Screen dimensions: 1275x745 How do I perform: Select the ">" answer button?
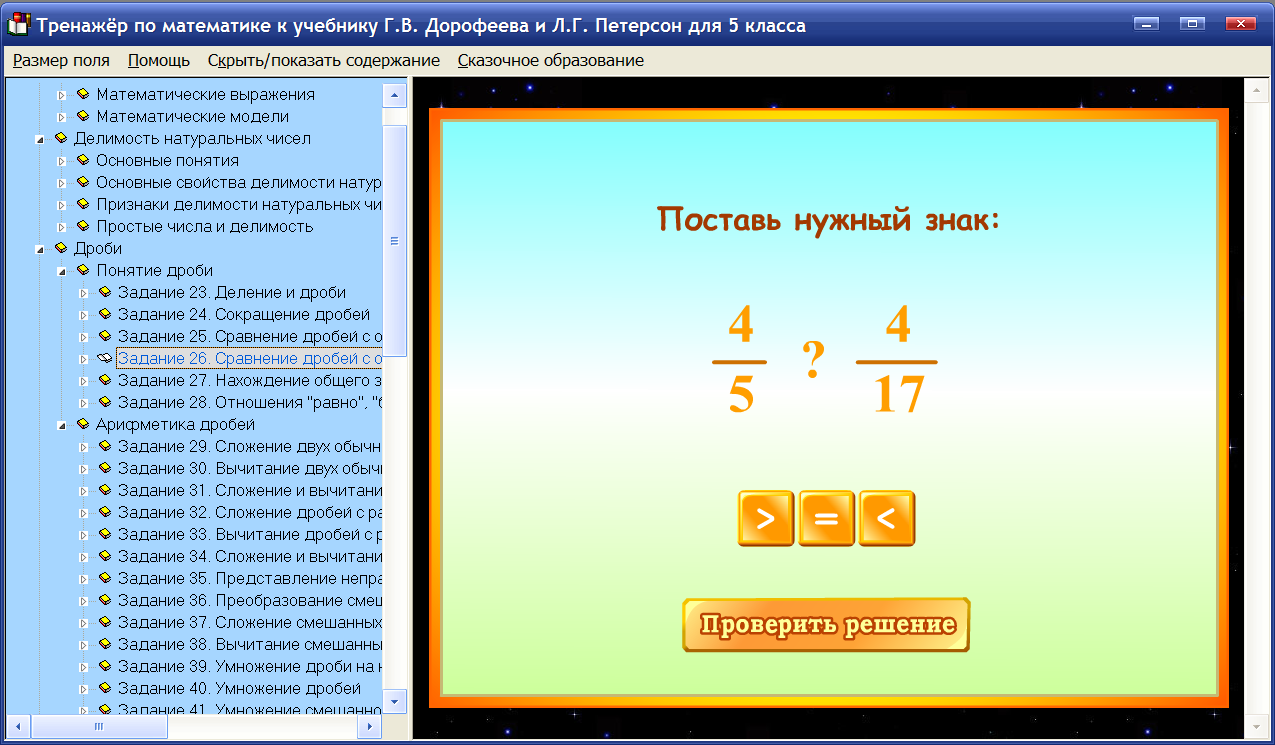[x=766, y=518]
